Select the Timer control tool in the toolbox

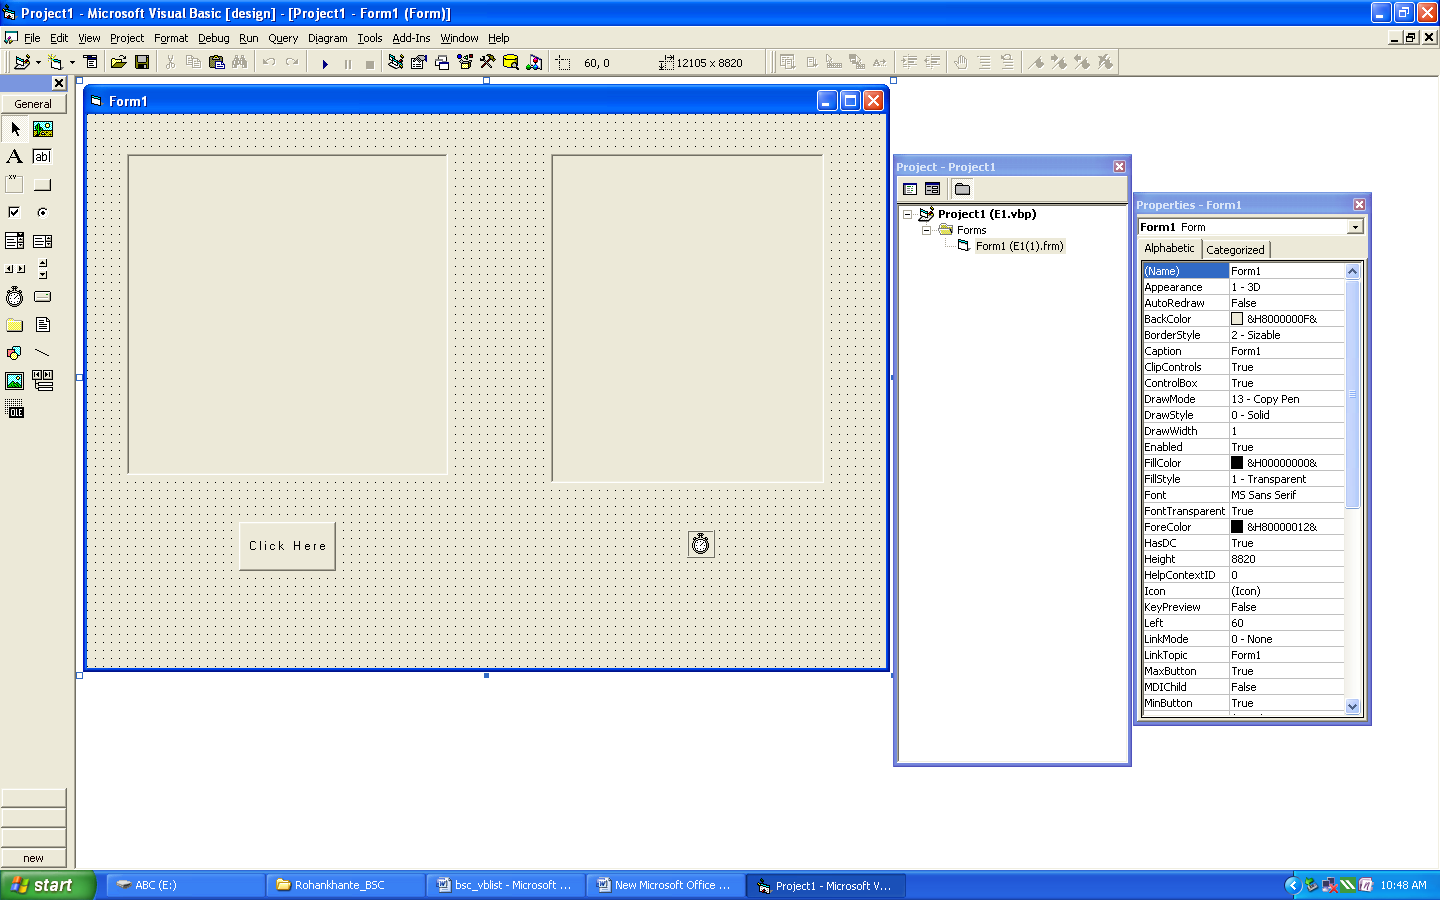[x=15, y=297]
